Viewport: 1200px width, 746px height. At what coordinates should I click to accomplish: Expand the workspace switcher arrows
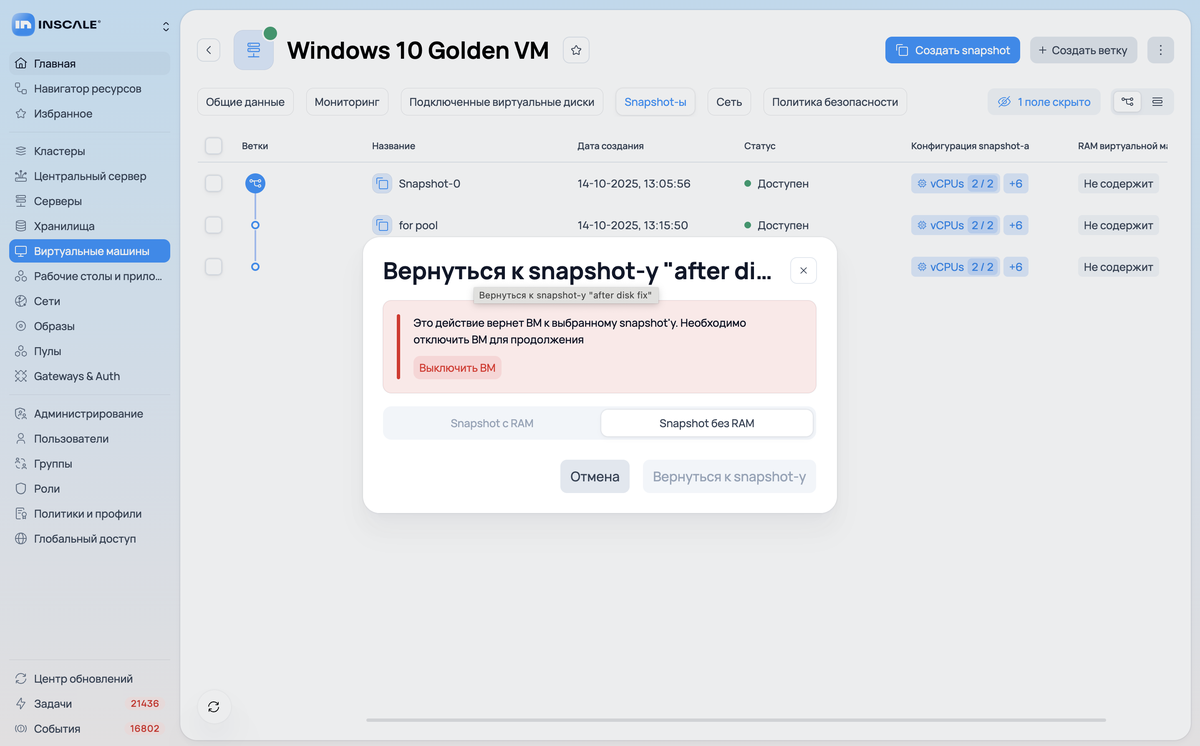(166, 26)
